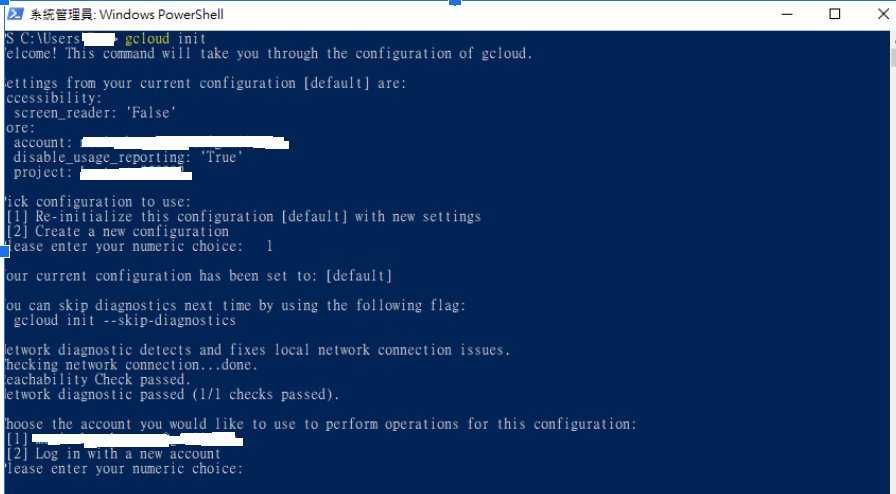Click 'Network diagnostic passed (1/1 checks passed)' line
Screen dimensions: 896x494
[x=171, y=395]
